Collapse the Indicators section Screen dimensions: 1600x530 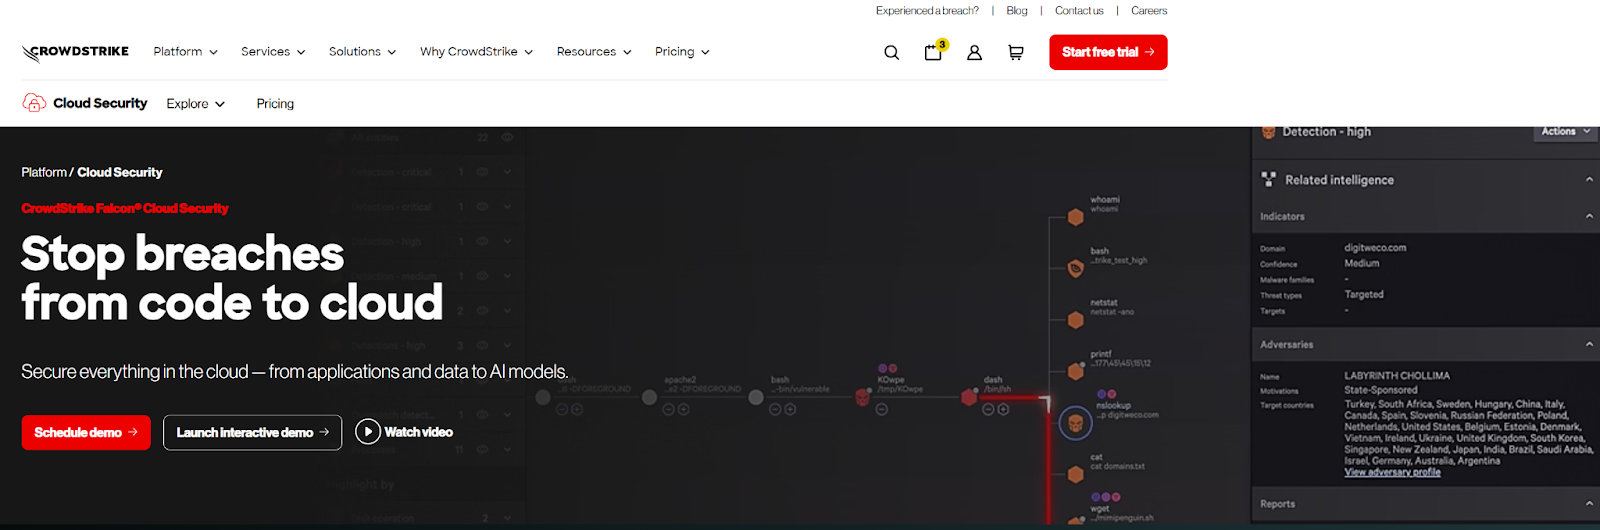(x=1589, y=216)
